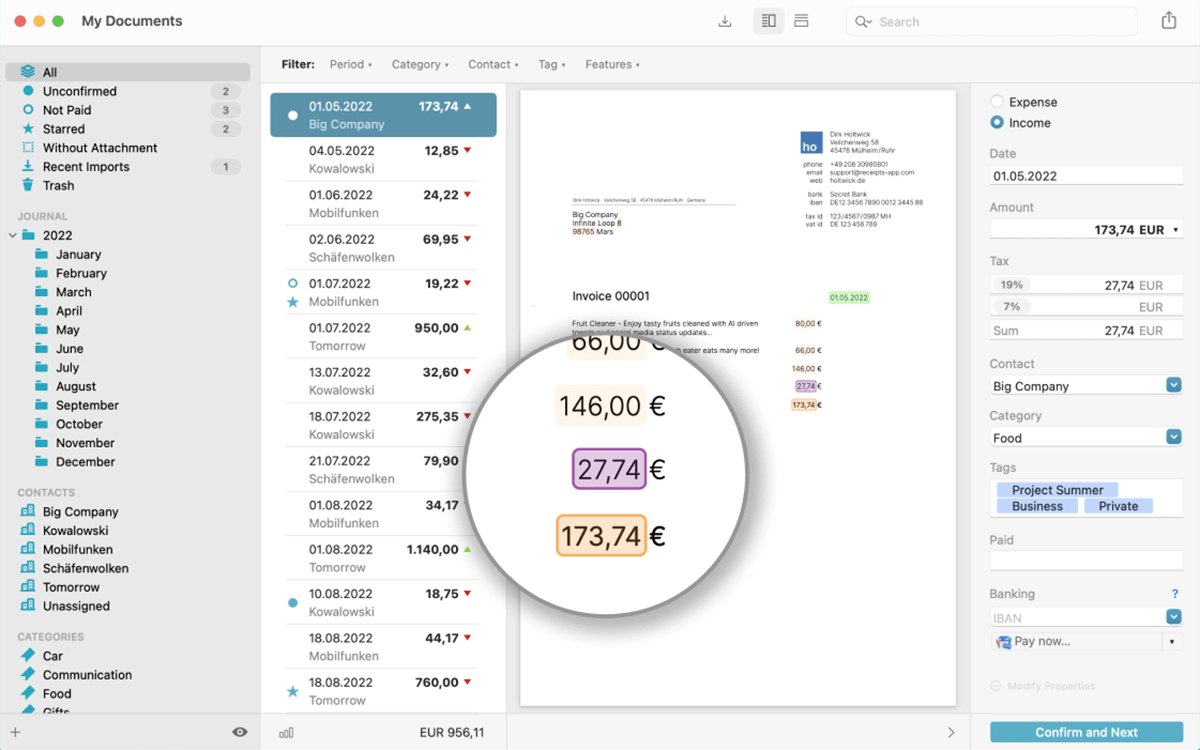Go to next page arrow below preview

[x=951, y=733]
